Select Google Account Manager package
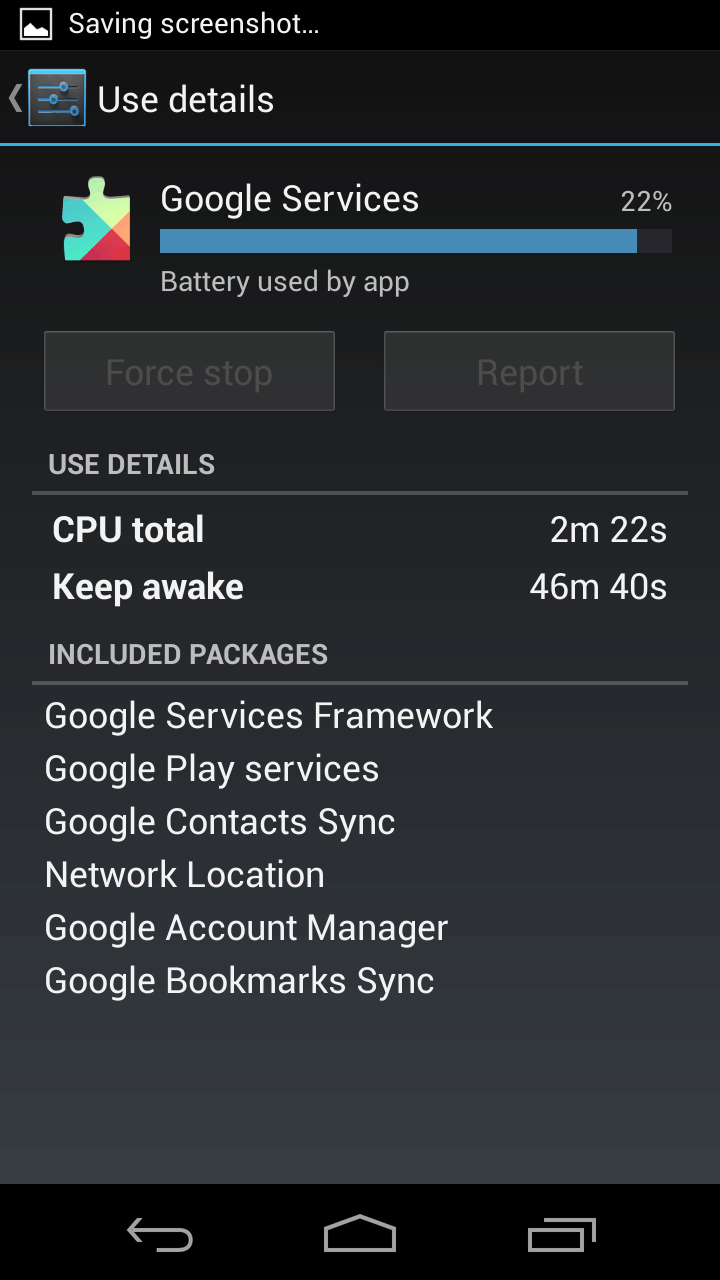The height and width of the screenshot is (1280, 720). click(x=246, y=928)
